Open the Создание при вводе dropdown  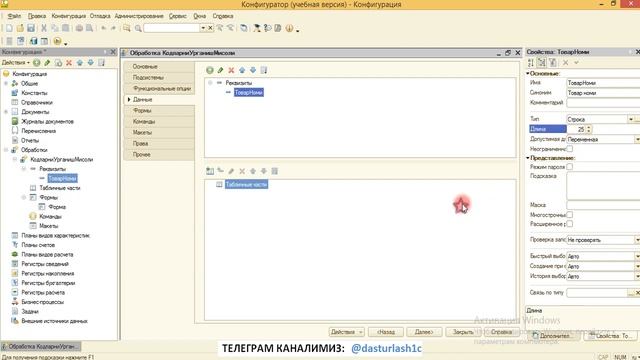click(x=637, y=266)
